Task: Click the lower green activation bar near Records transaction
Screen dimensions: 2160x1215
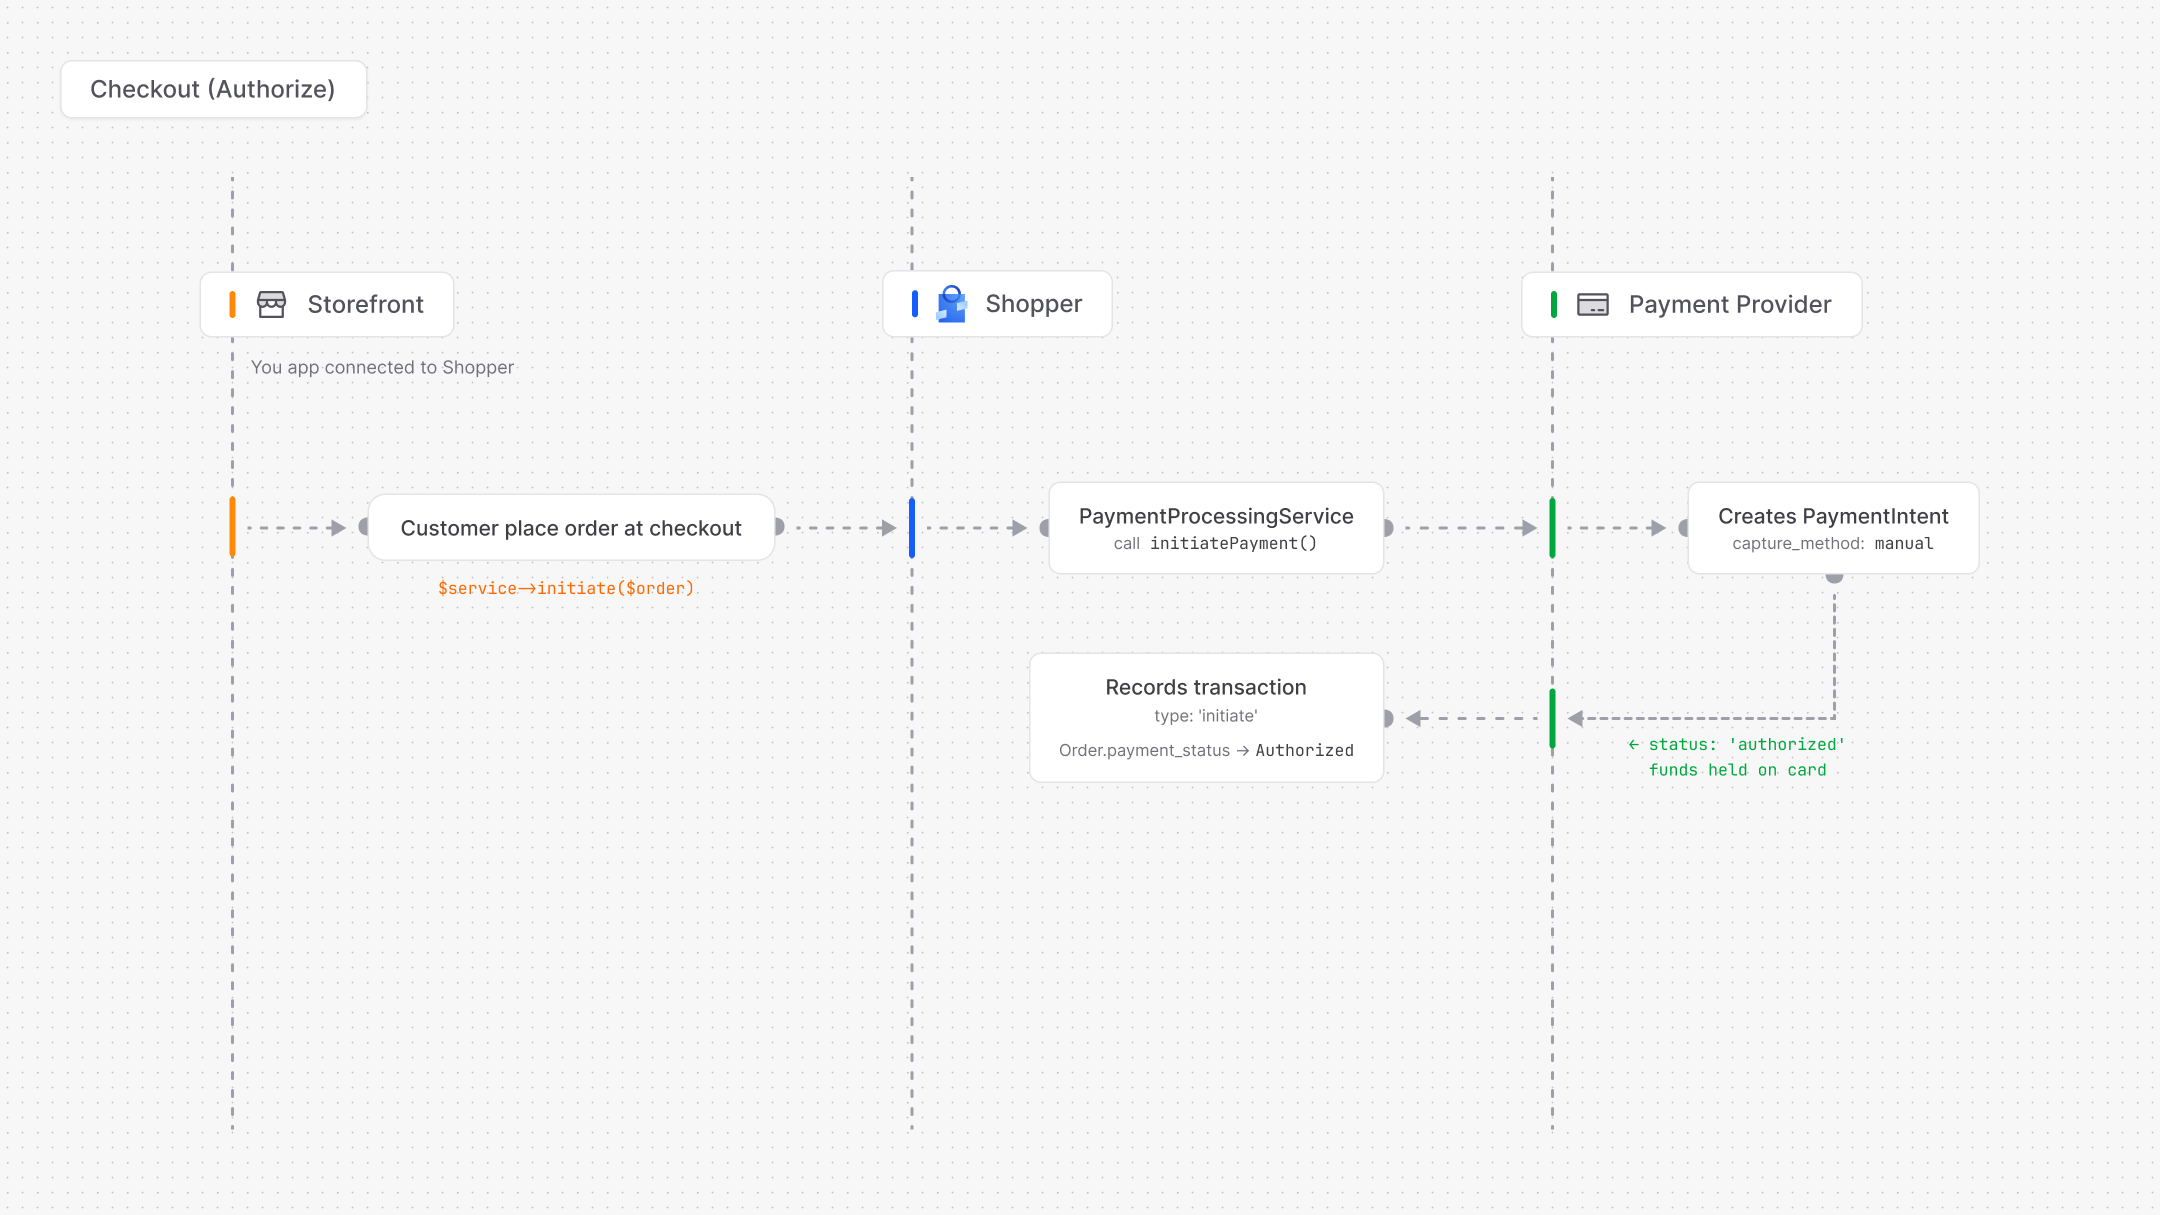Action: (x=1552, y=718)
